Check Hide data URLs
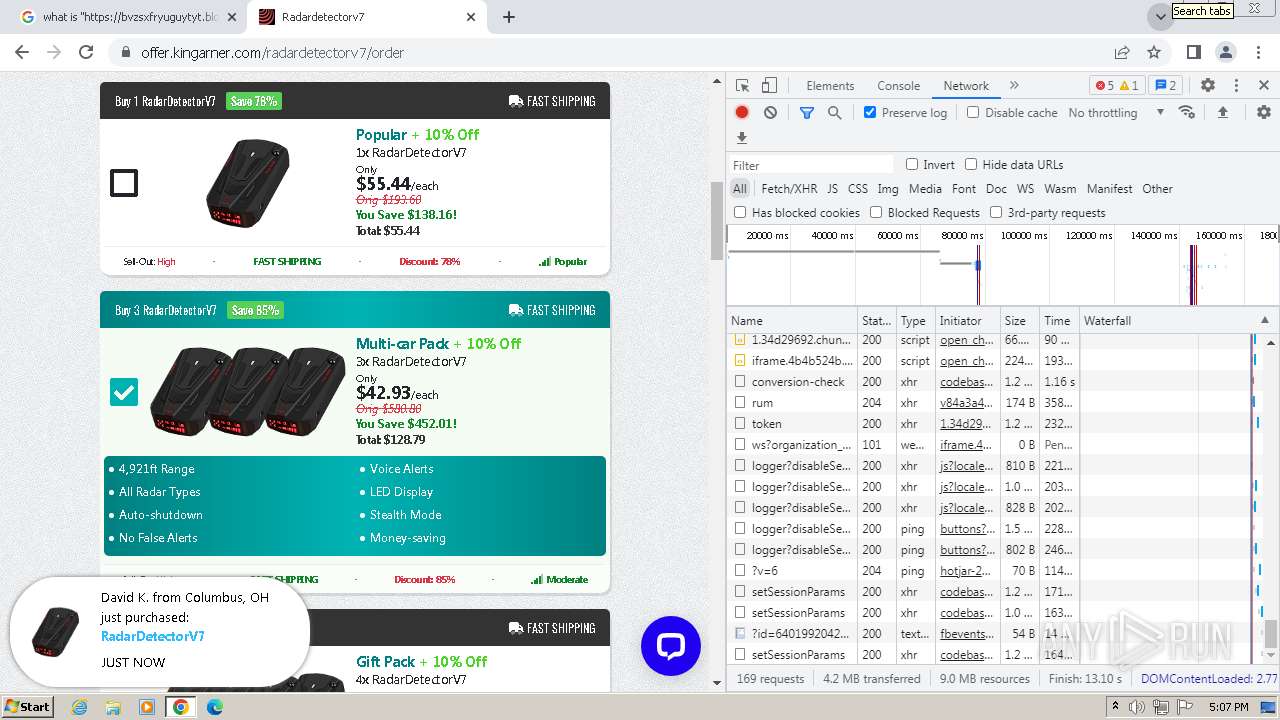 971,165
